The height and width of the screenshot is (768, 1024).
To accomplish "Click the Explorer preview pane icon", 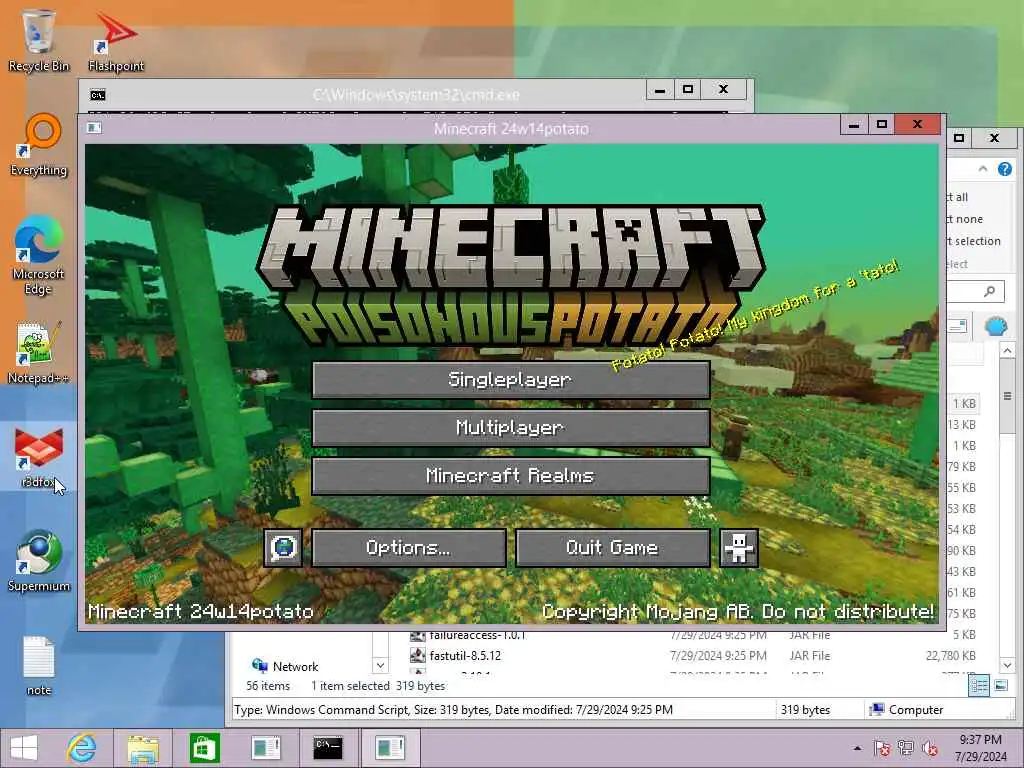I will pyautogui.click(x=957, y=325).
